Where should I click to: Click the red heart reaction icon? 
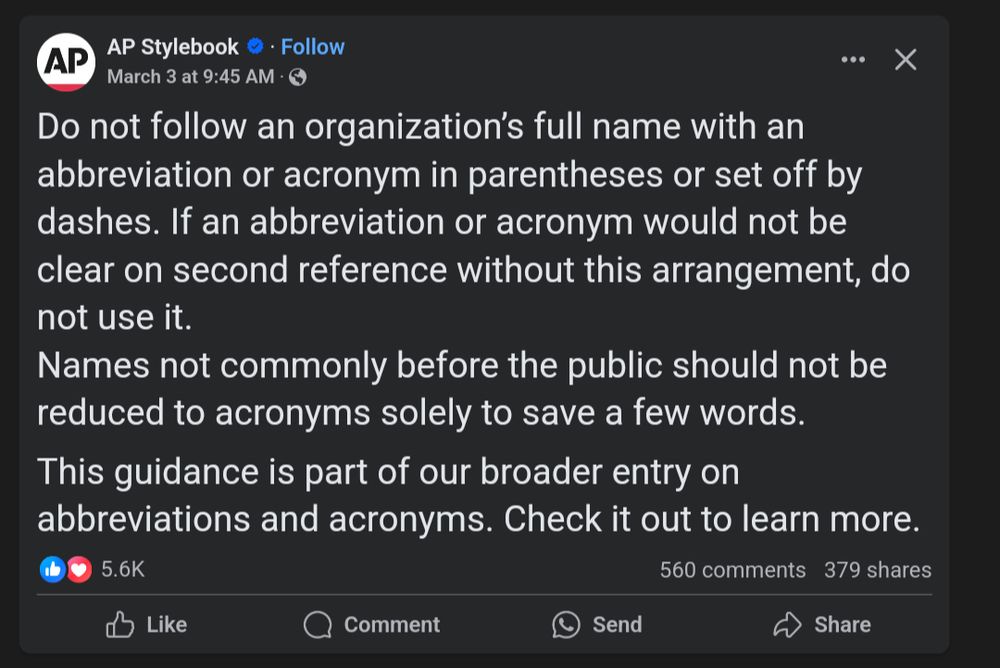point(79,569)
